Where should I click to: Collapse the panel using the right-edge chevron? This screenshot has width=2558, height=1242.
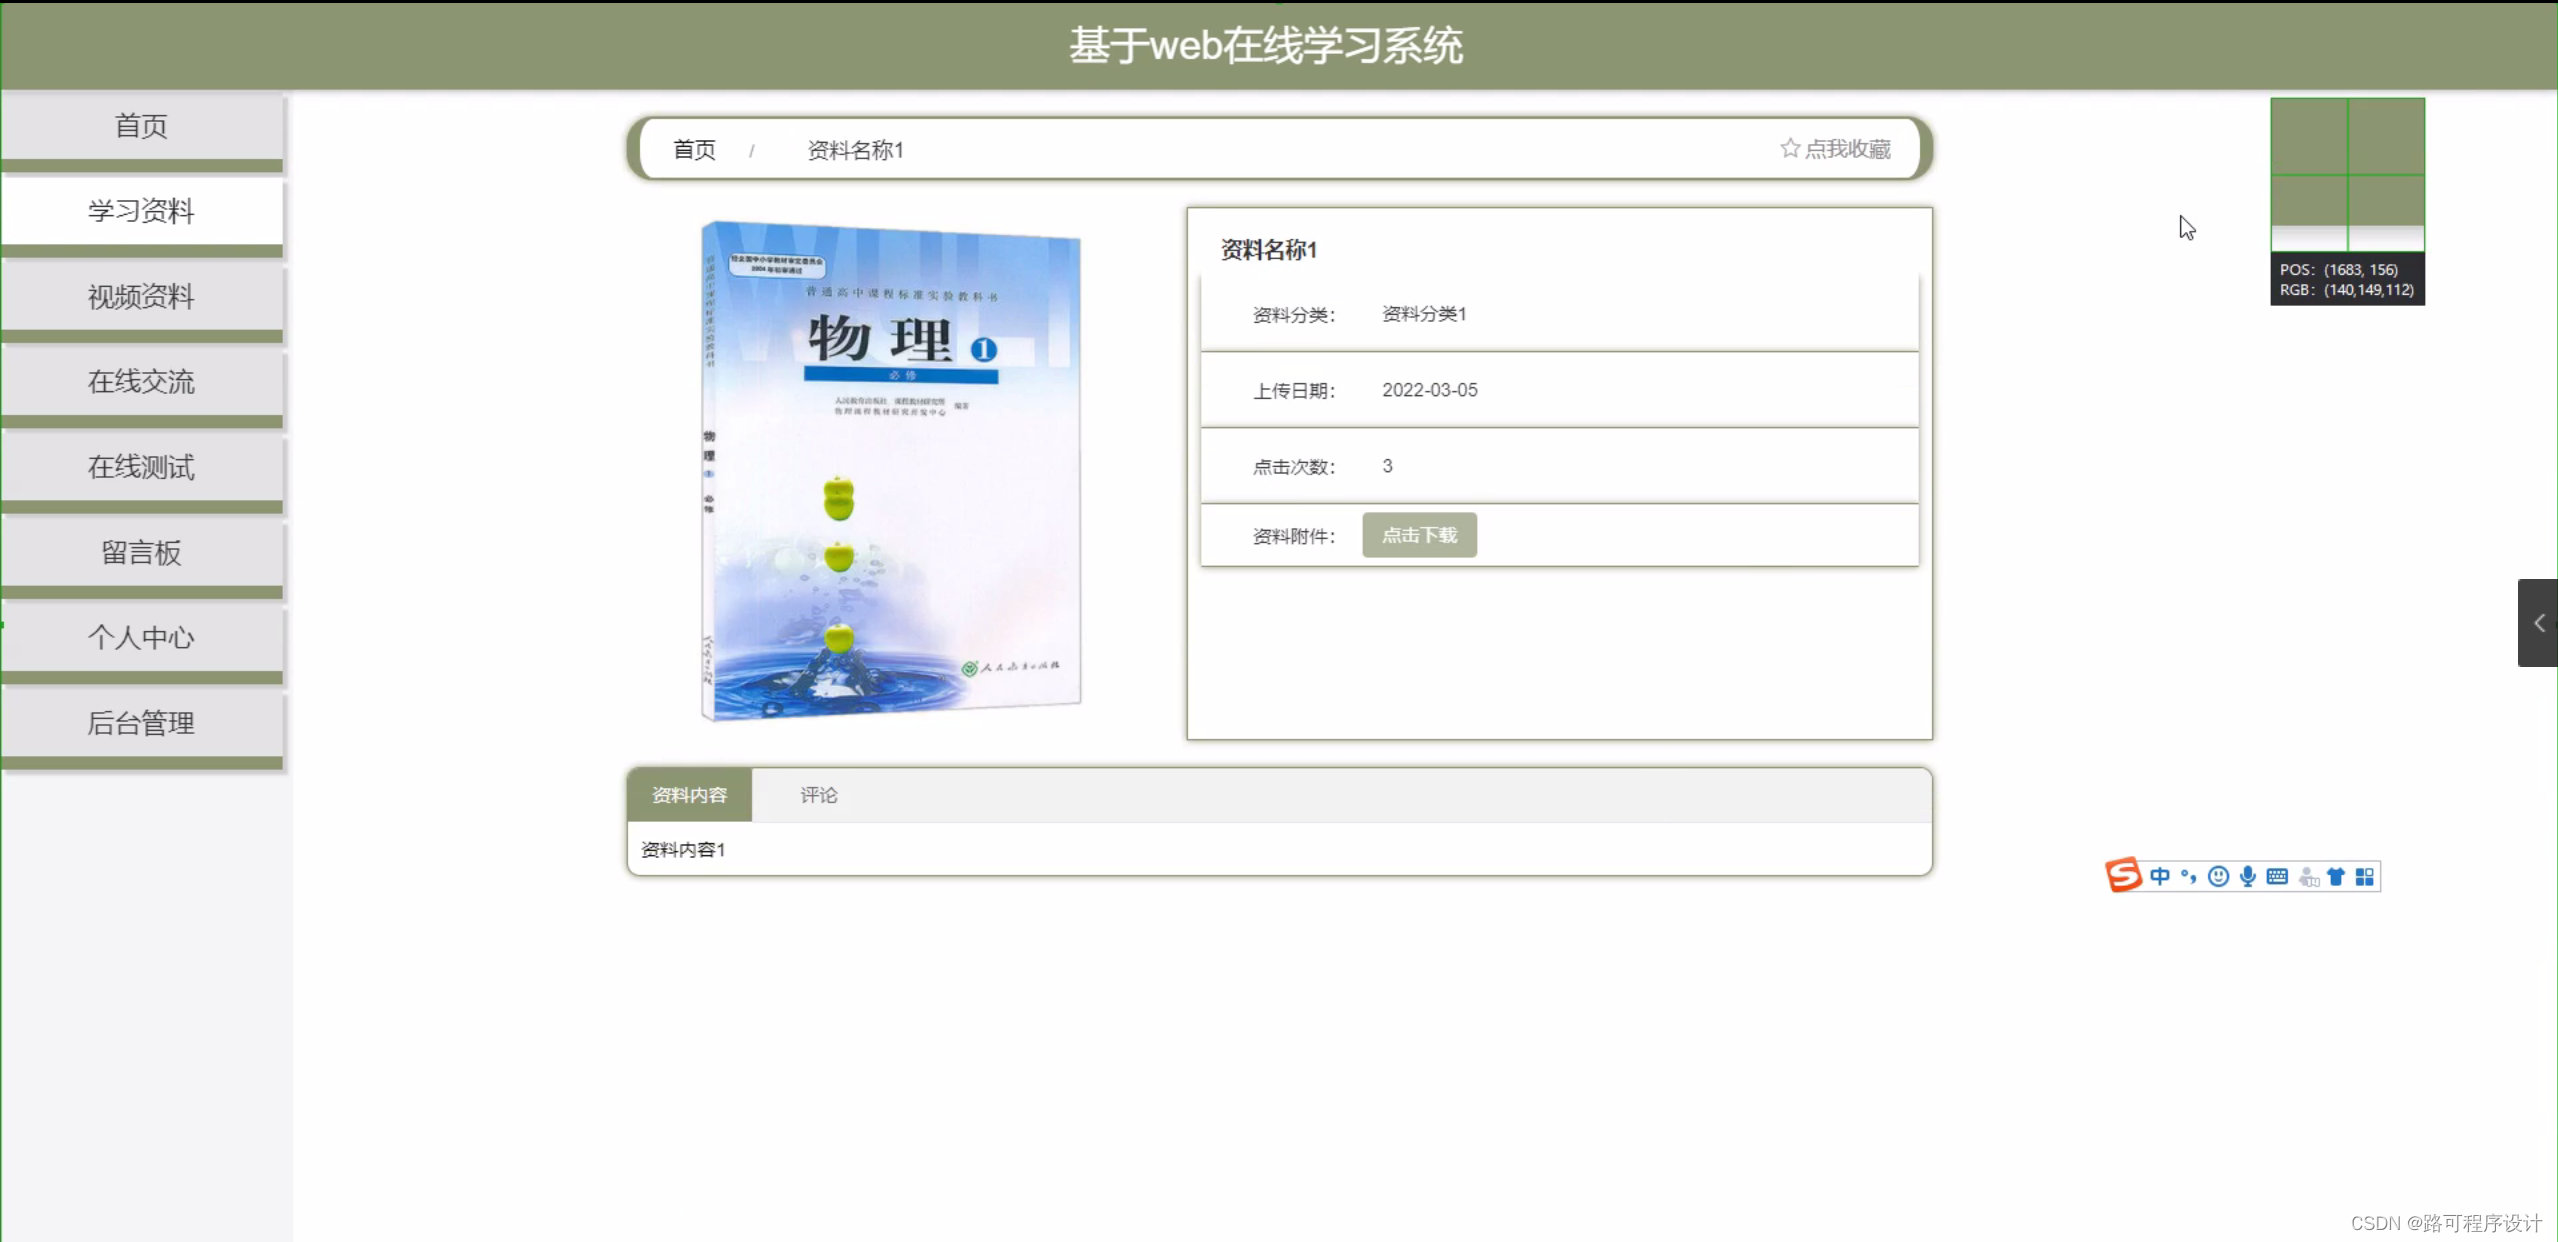[2538, 622]
